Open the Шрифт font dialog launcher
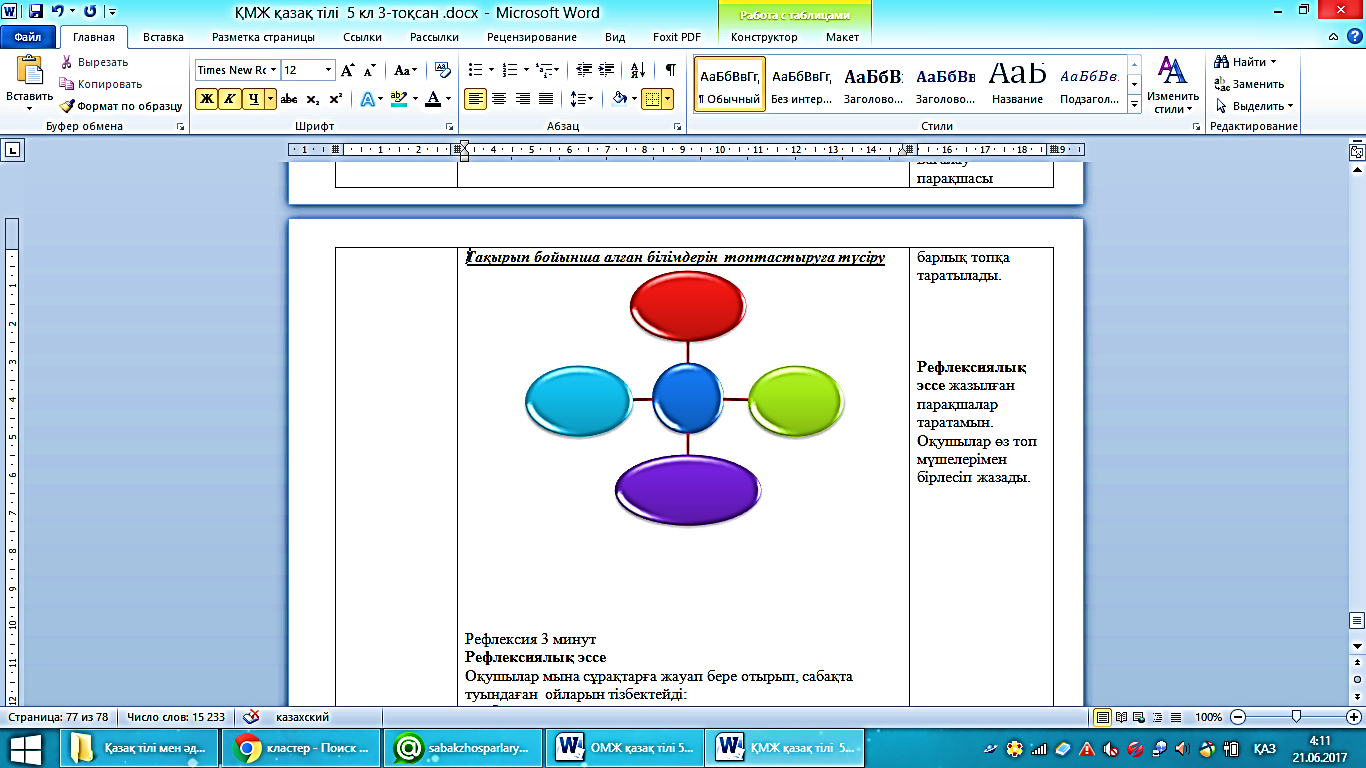This screenshot has height=768, width=1366. [449, 127]
